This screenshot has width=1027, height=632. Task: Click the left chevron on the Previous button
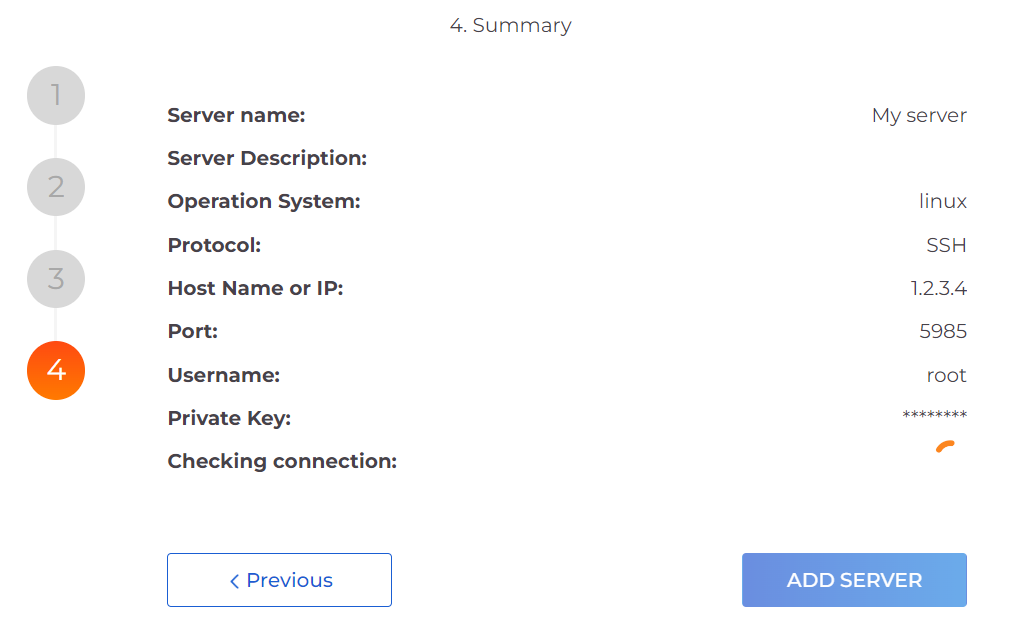point(234,581)
